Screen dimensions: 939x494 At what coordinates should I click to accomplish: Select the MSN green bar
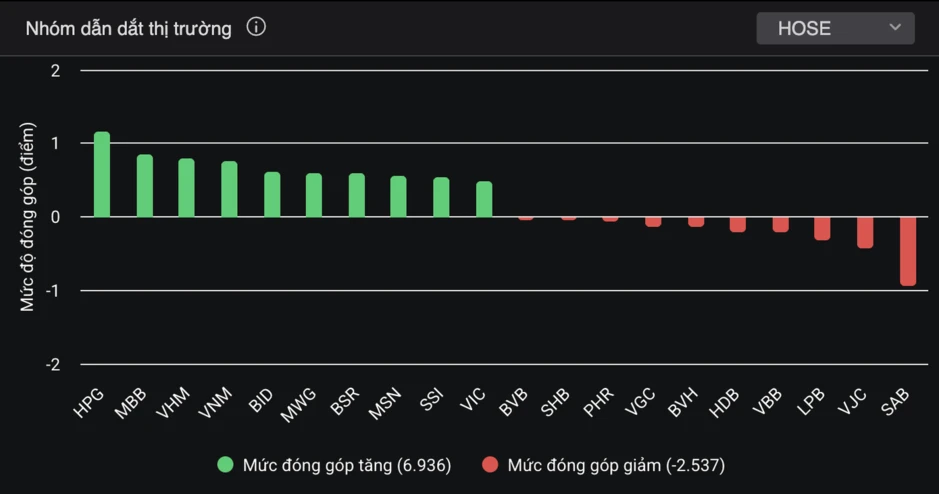pyautogui.click(x=398, y=196)
